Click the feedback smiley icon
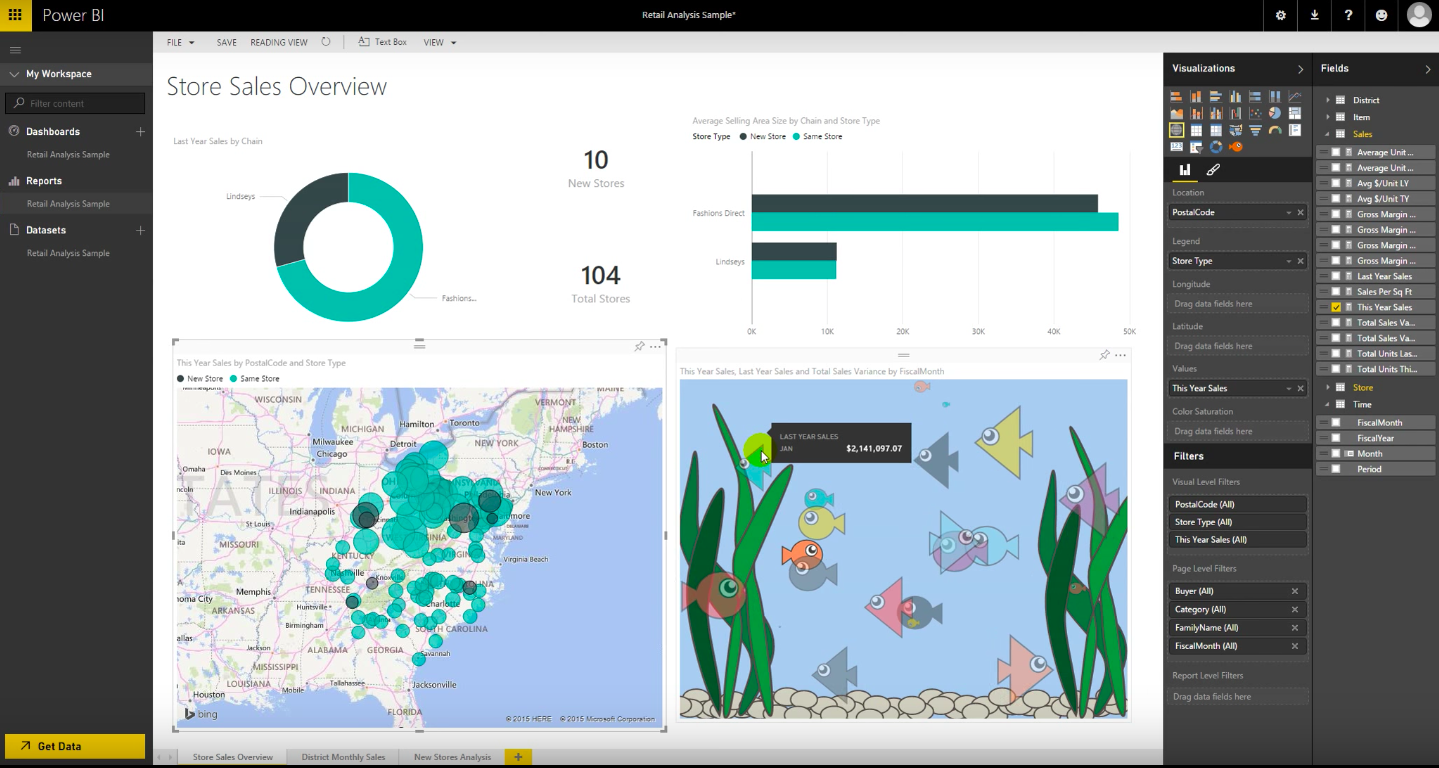Image resolution: width=1439 pixels, height=768 pixels. click(x=1382, y=15)
